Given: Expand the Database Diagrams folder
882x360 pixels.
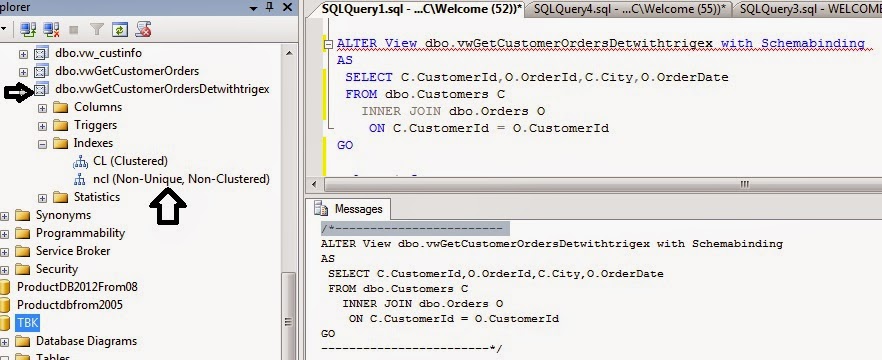Looking at the screenshot, I should point(4,342).
